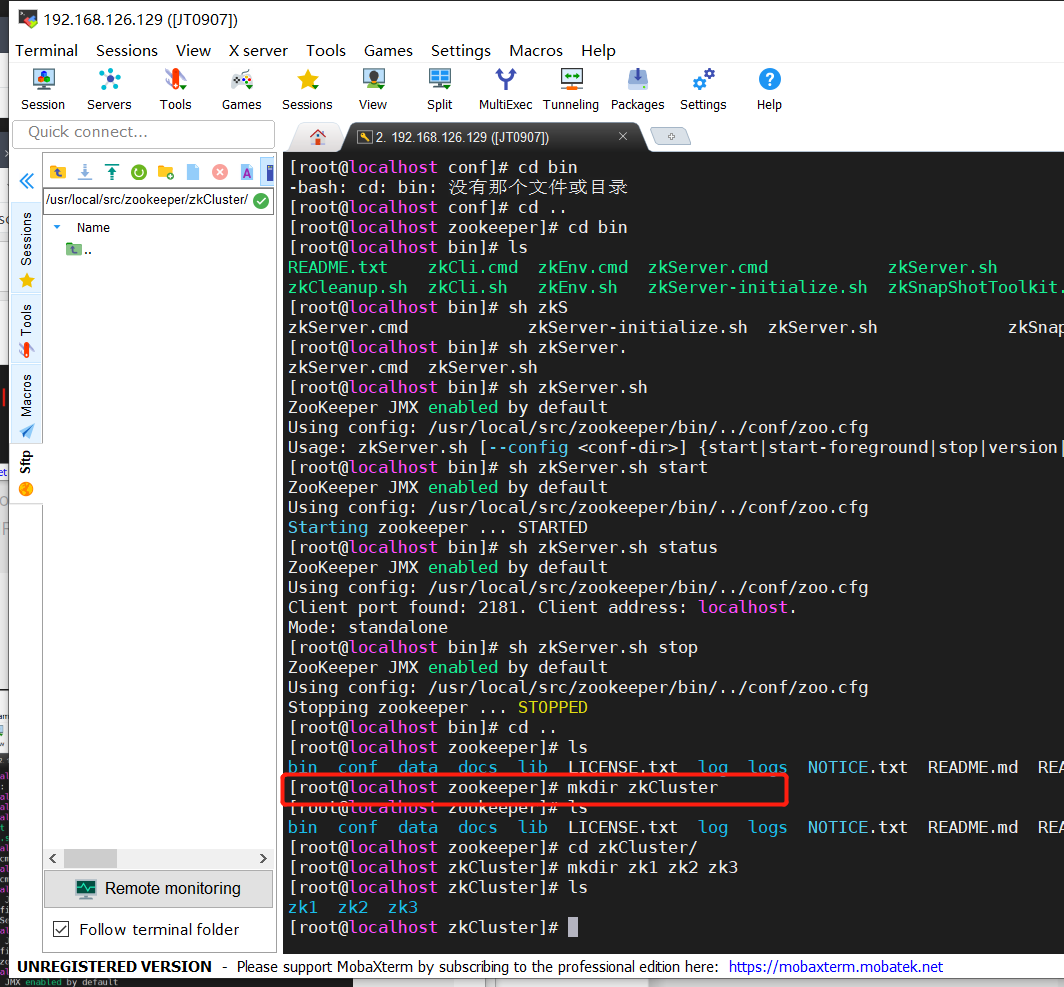Click the SFTP path input field
Viewport: 1064px width, 987px height.
147,200
